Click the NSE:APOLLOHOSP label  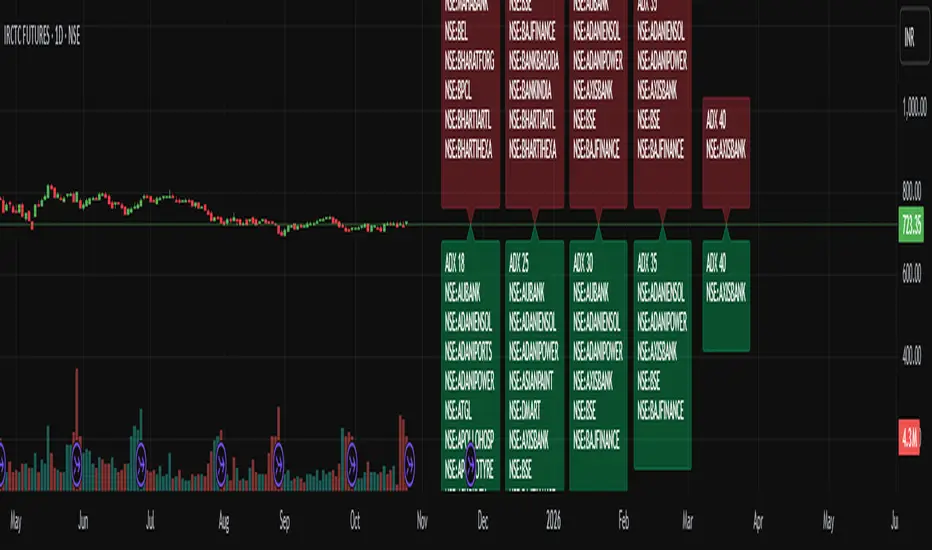470,440
